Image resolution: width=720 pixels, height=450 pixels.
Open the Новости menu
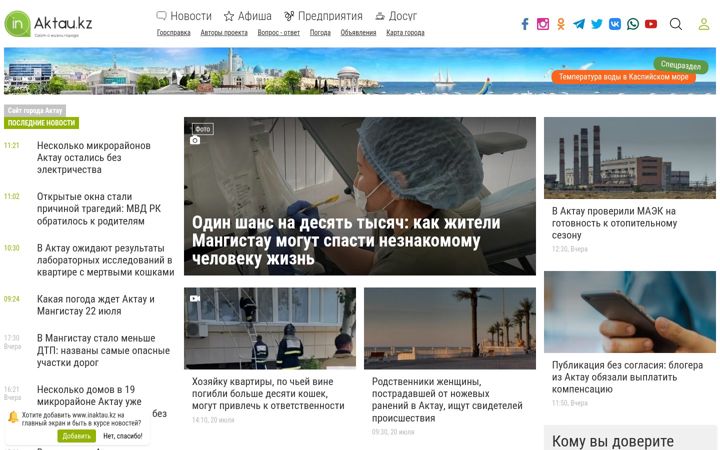coord(184,16)
